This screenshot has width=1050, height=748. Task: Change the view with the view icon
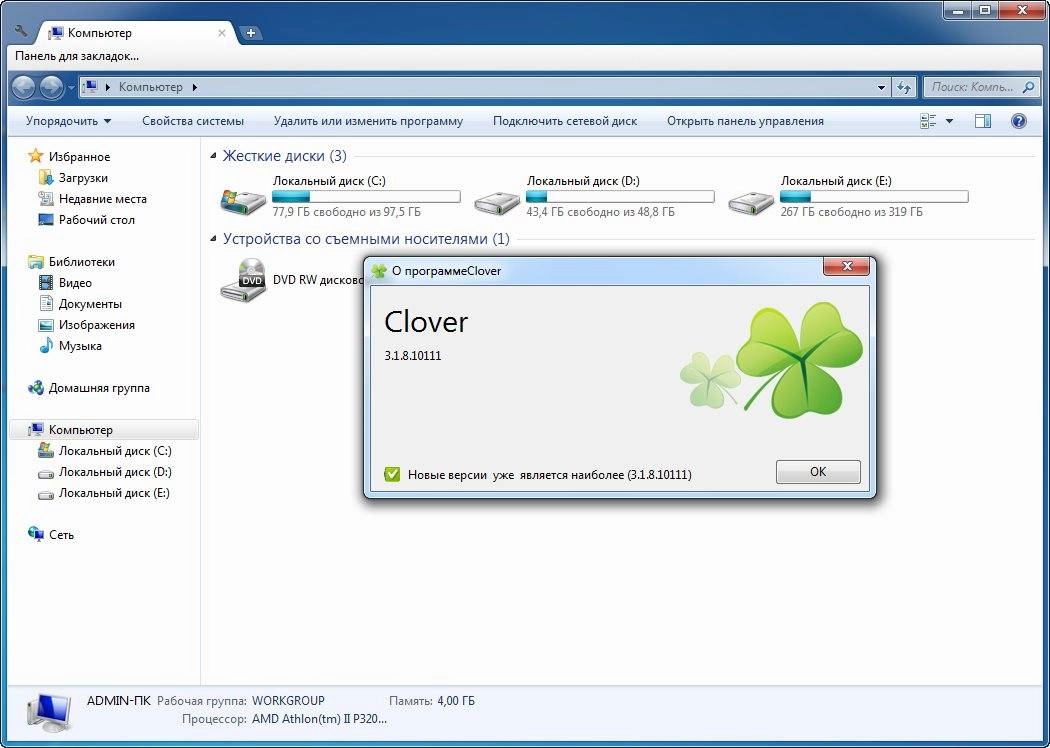pos(928,121)
